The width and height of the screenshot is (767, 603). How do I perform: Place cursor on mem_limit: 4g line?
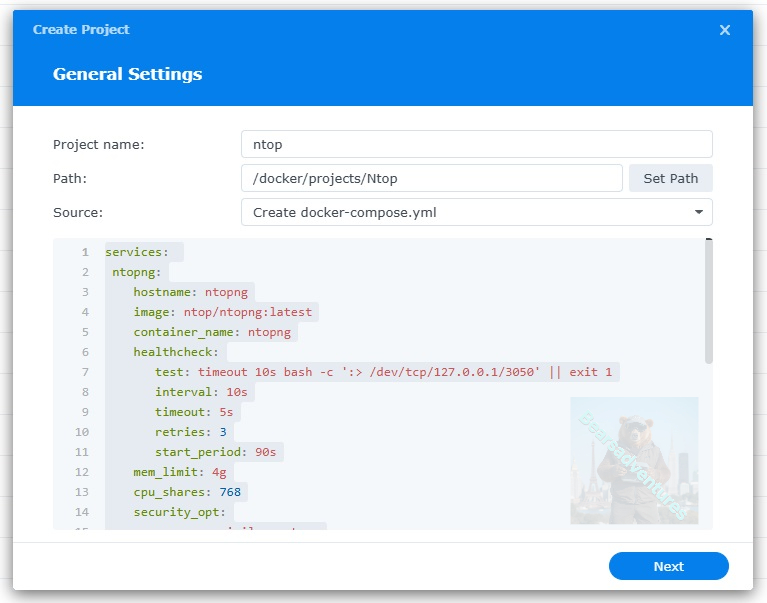click(180, 472)
